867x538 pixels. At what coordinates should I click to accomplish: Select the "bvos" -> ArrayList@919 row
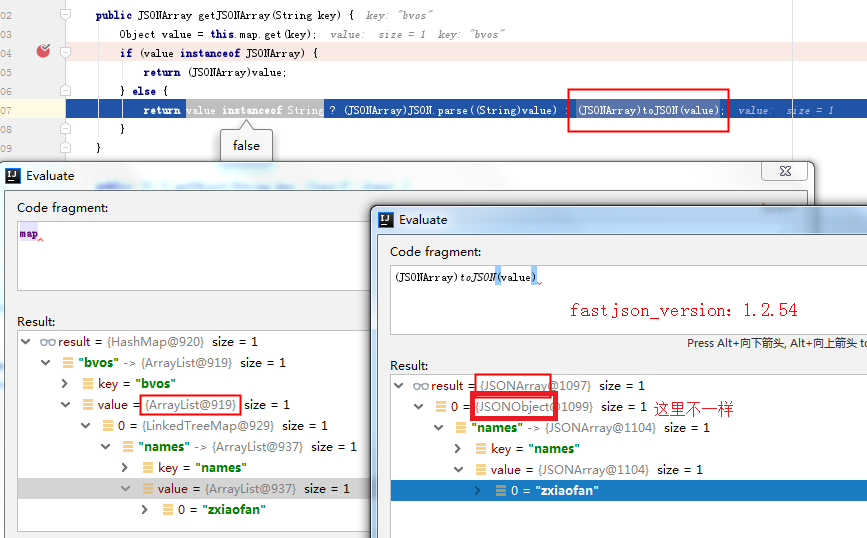(x=194, y=363)
